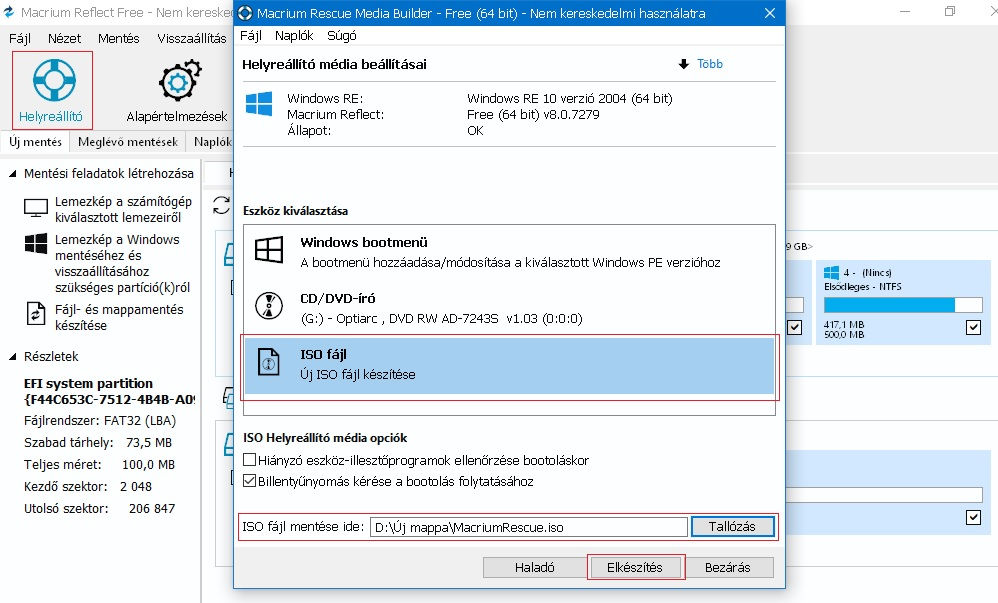Screen dimensions: 998x603
Task: Click the Windows lemezkép logo icon
Action: pos(36,245)
